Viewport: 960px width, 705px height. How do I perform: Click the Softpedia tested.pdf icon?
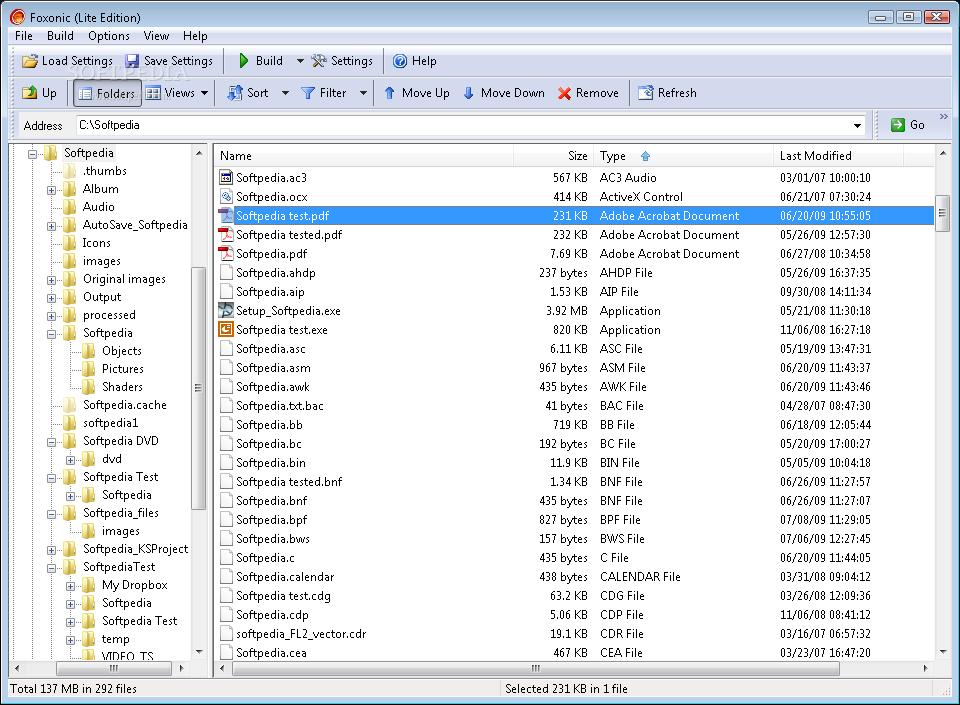tap(226, 234)
